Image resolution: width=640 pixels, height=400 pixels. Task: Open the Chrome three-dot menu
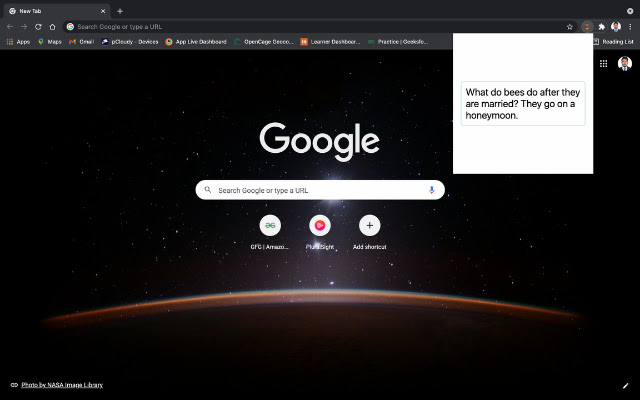click(630, 27)
